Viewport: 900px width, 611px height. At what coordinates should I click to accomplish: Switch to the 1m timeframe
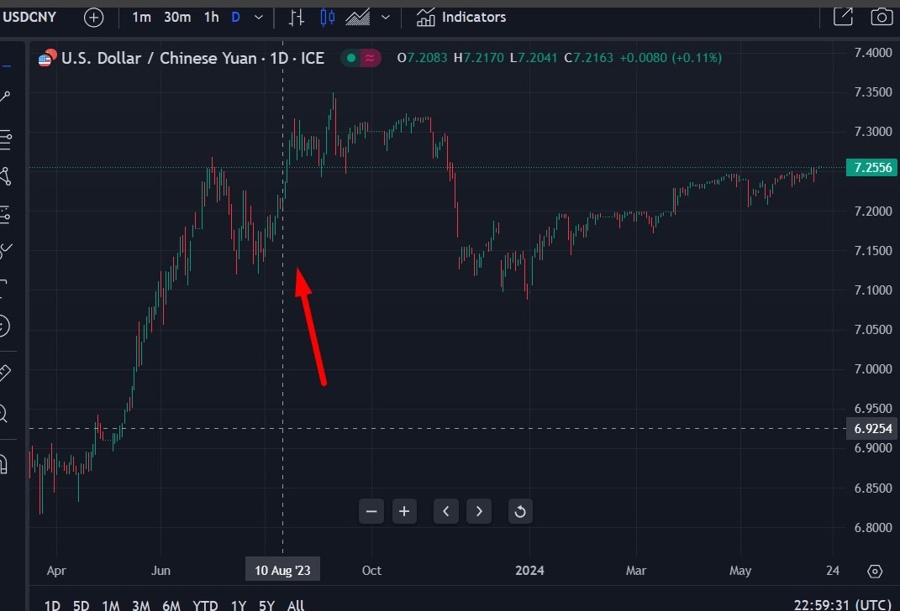[141, 17]
